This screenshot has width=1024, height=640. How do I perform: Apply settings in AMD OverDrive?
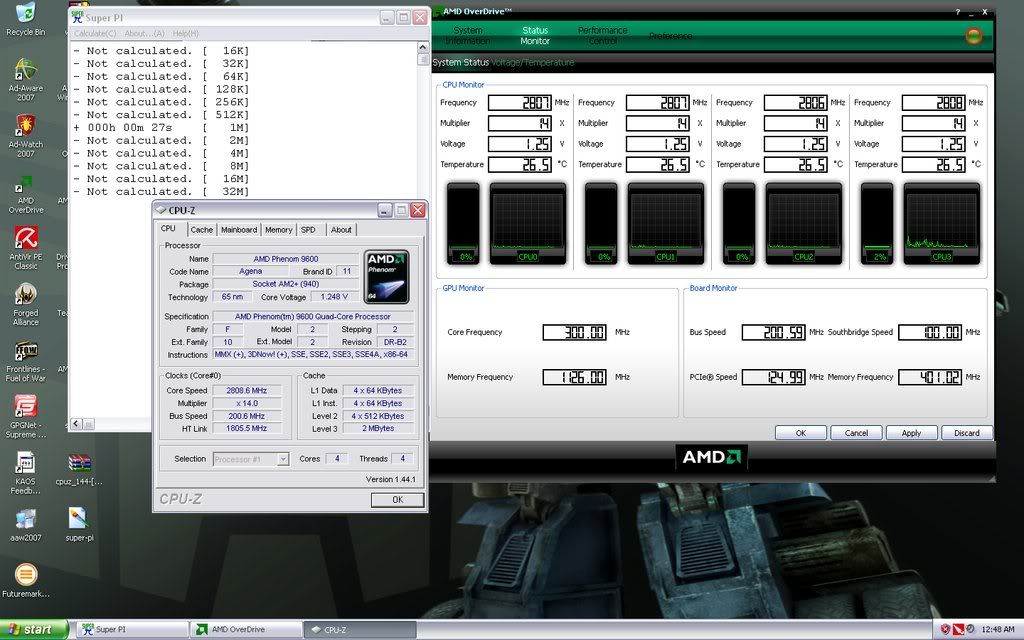click(x=912, y=433)
